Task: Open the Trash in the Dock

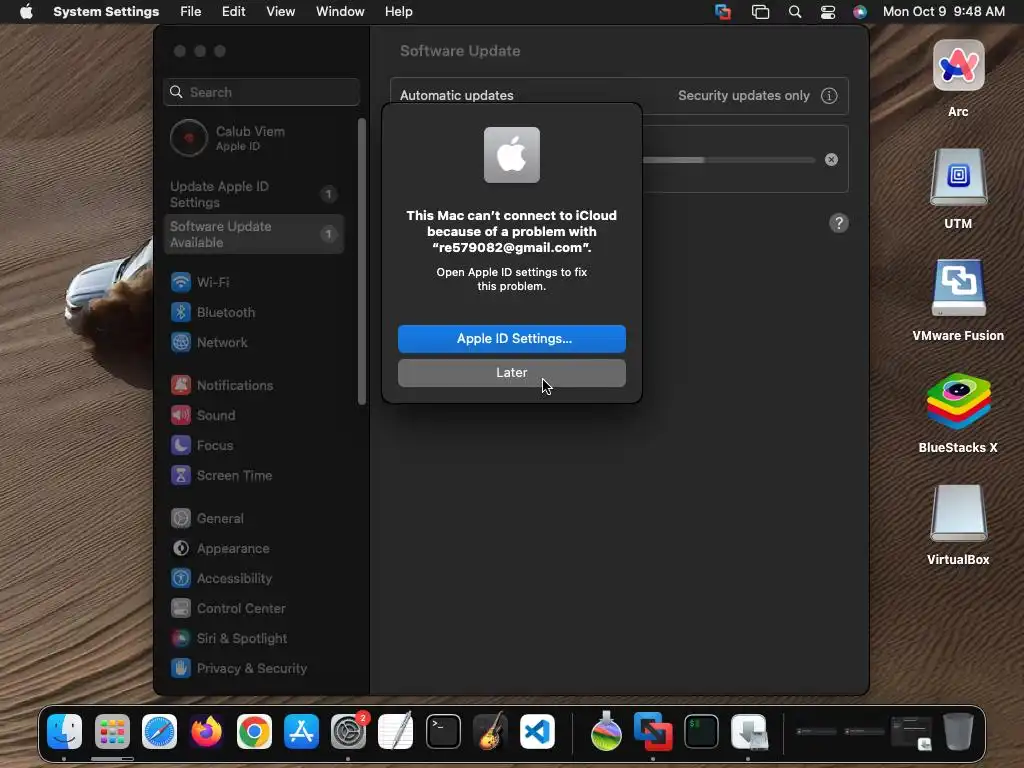Action: point(958,731)
